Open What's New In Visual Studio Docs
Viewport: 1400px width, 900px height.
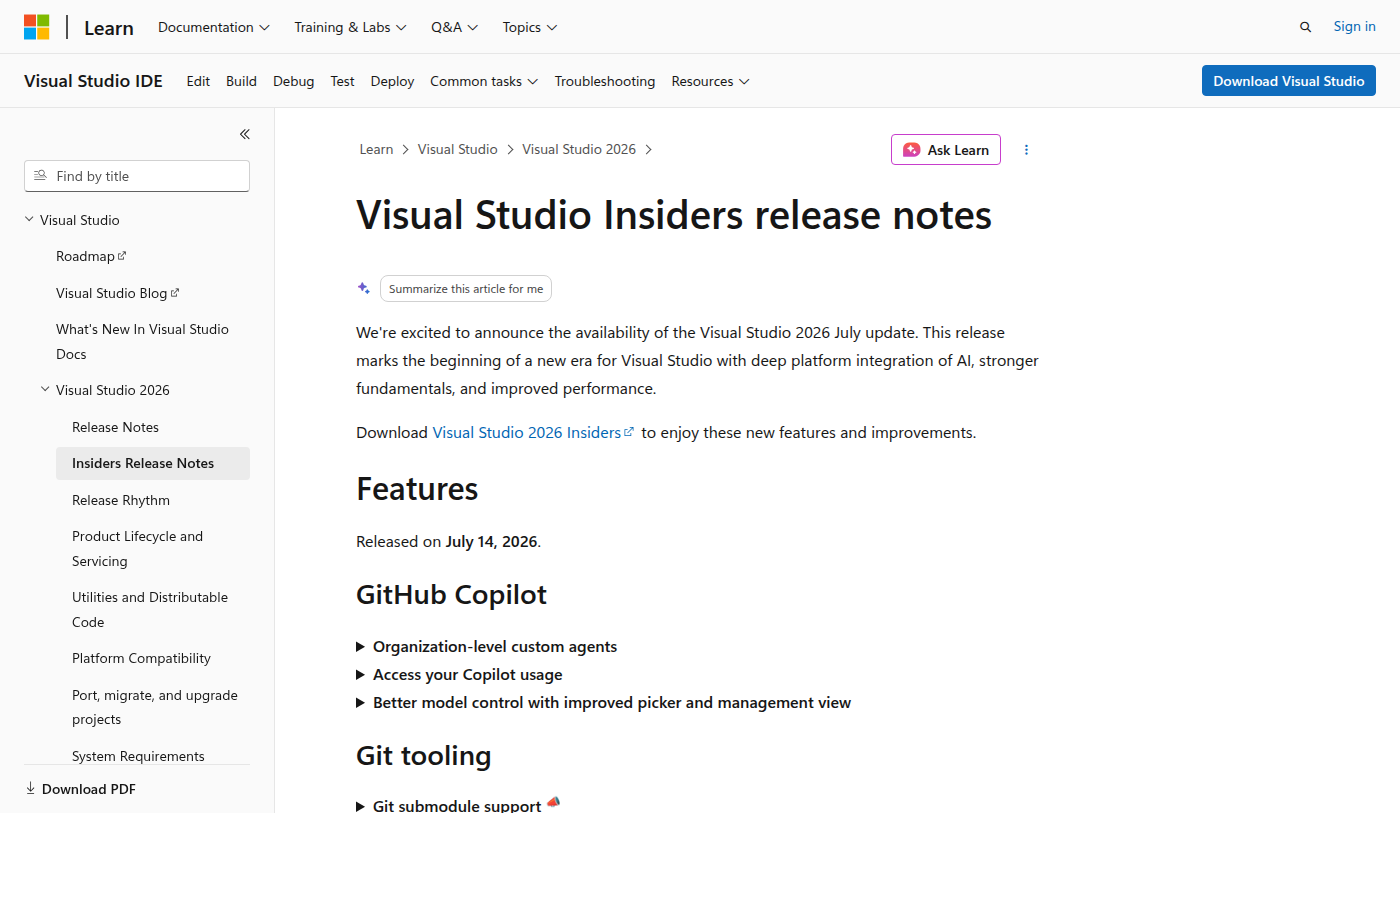click(142, 341)
